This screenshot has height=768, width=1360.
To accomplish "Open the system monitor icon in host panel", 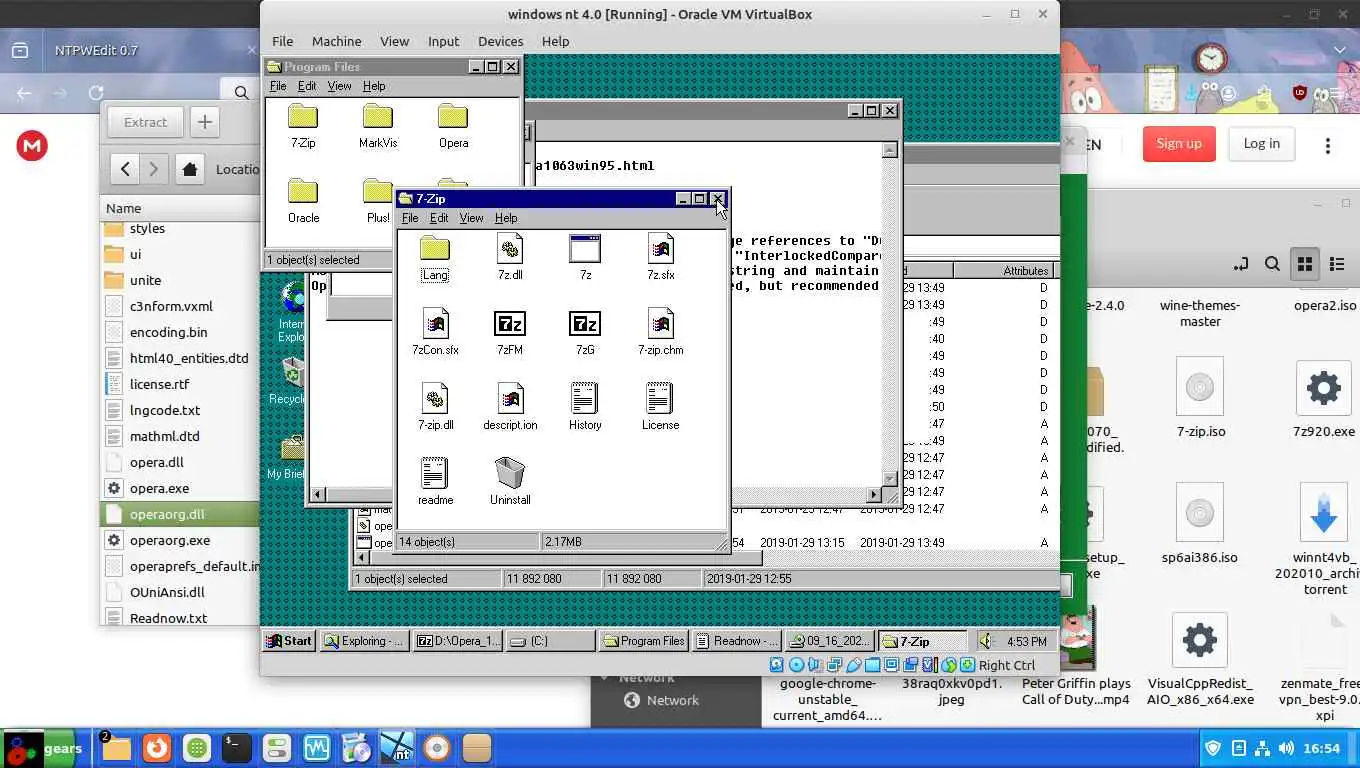I will [x=317, y=748].
